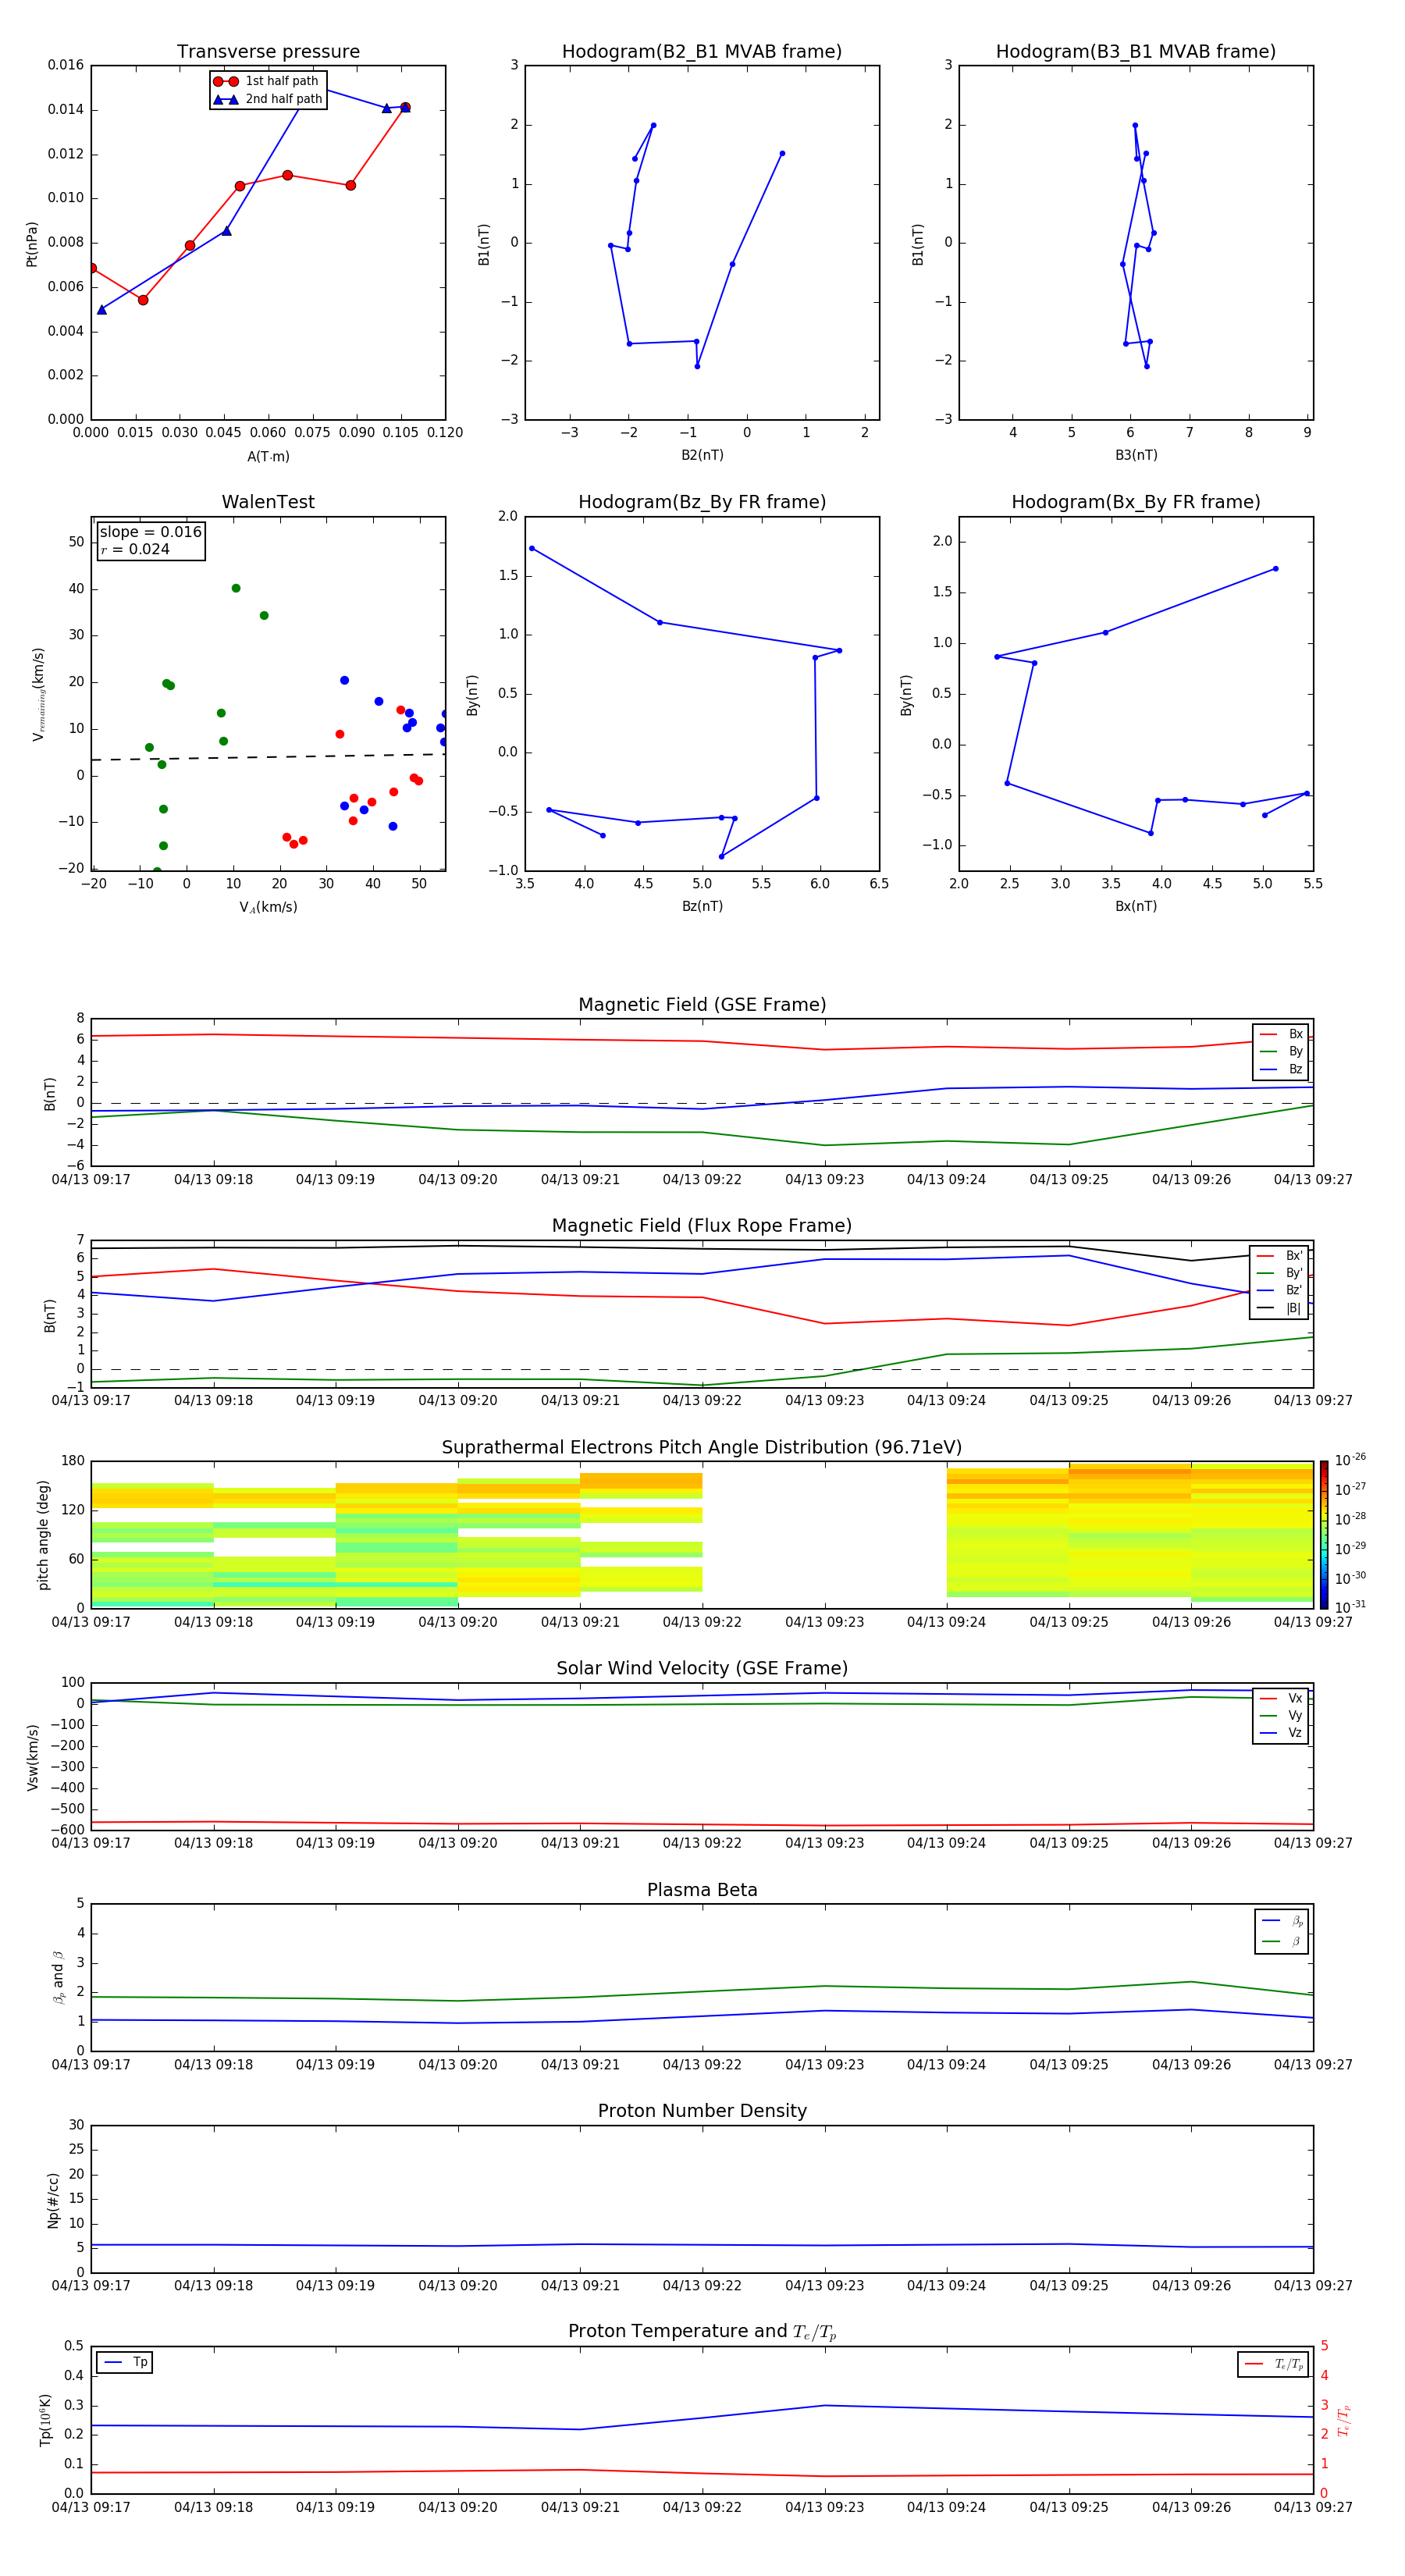Click the 'Hodogram(B2_B1 MVAB frame)' title
This screenshot has width=1405, height=2576.
[702, 52]
